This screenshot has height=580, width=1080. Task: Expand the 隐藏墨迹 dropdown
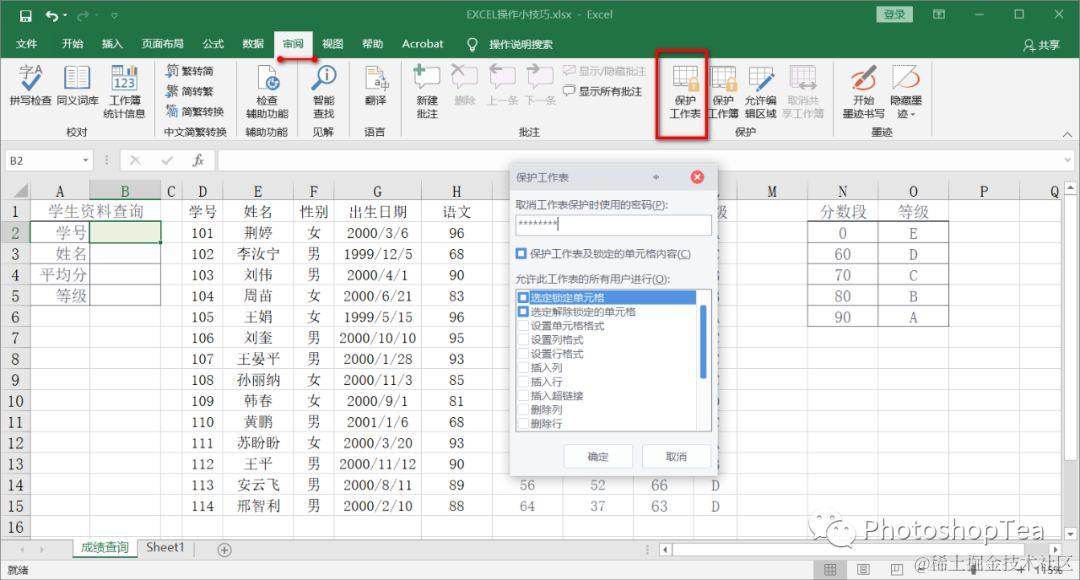[x=913, y=115]
